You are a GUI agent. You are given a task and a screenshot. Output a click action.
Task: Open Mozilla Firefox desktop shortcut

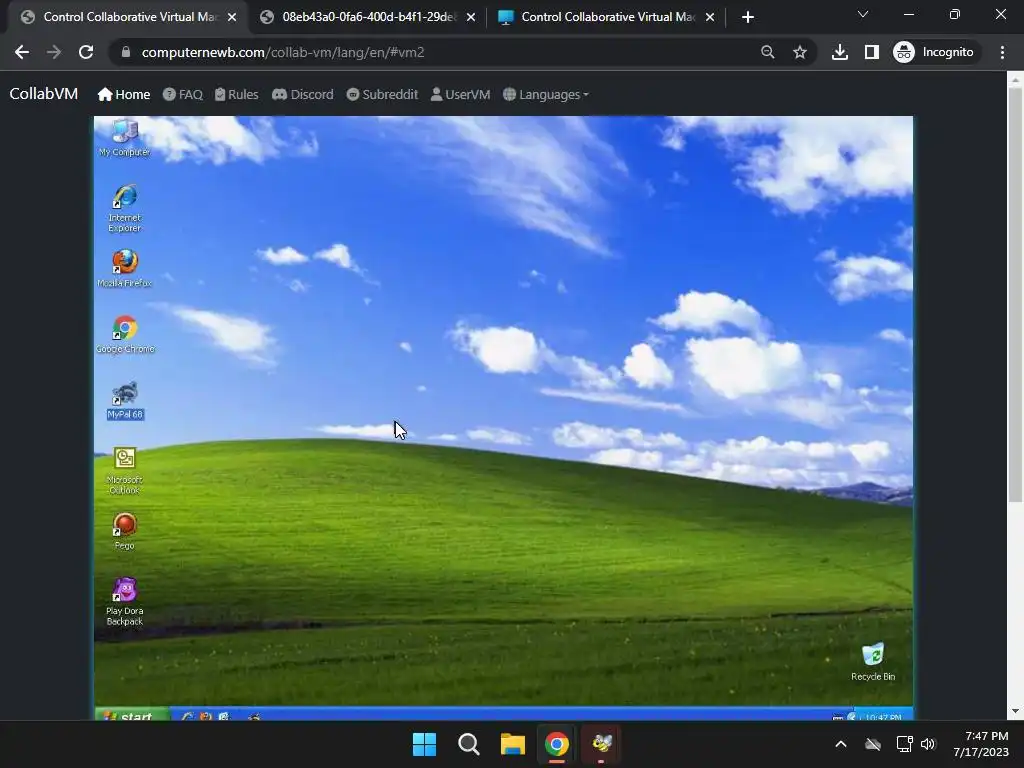[x=124, y=268]
